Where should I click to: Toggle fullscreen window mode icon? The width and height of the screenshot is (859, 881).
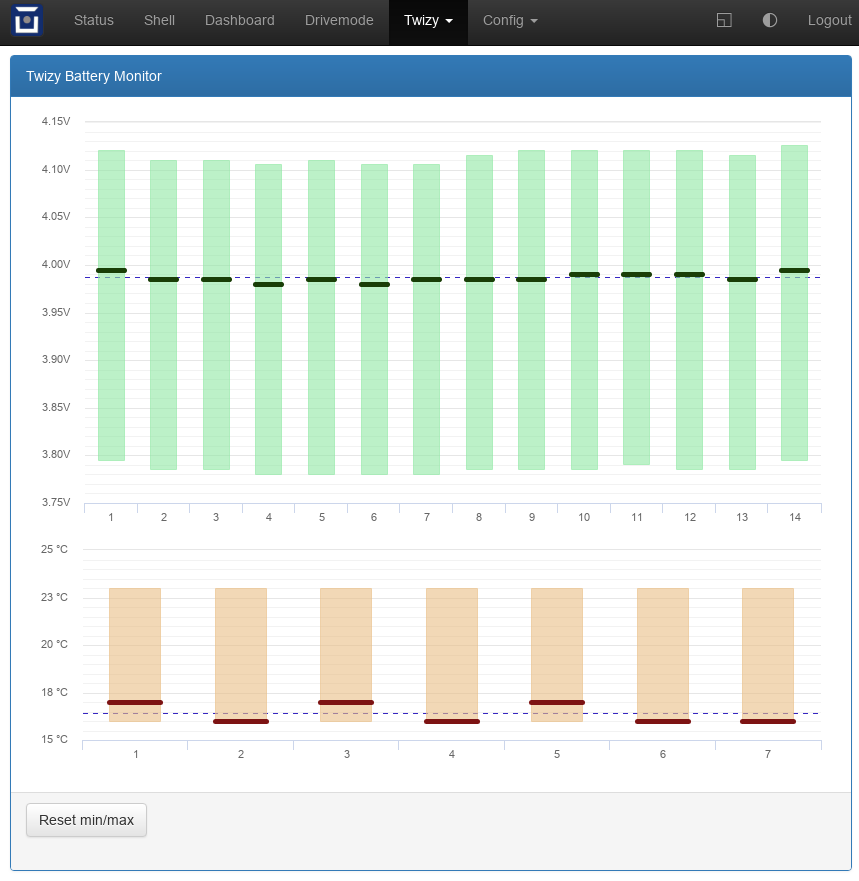coord(724,21)
